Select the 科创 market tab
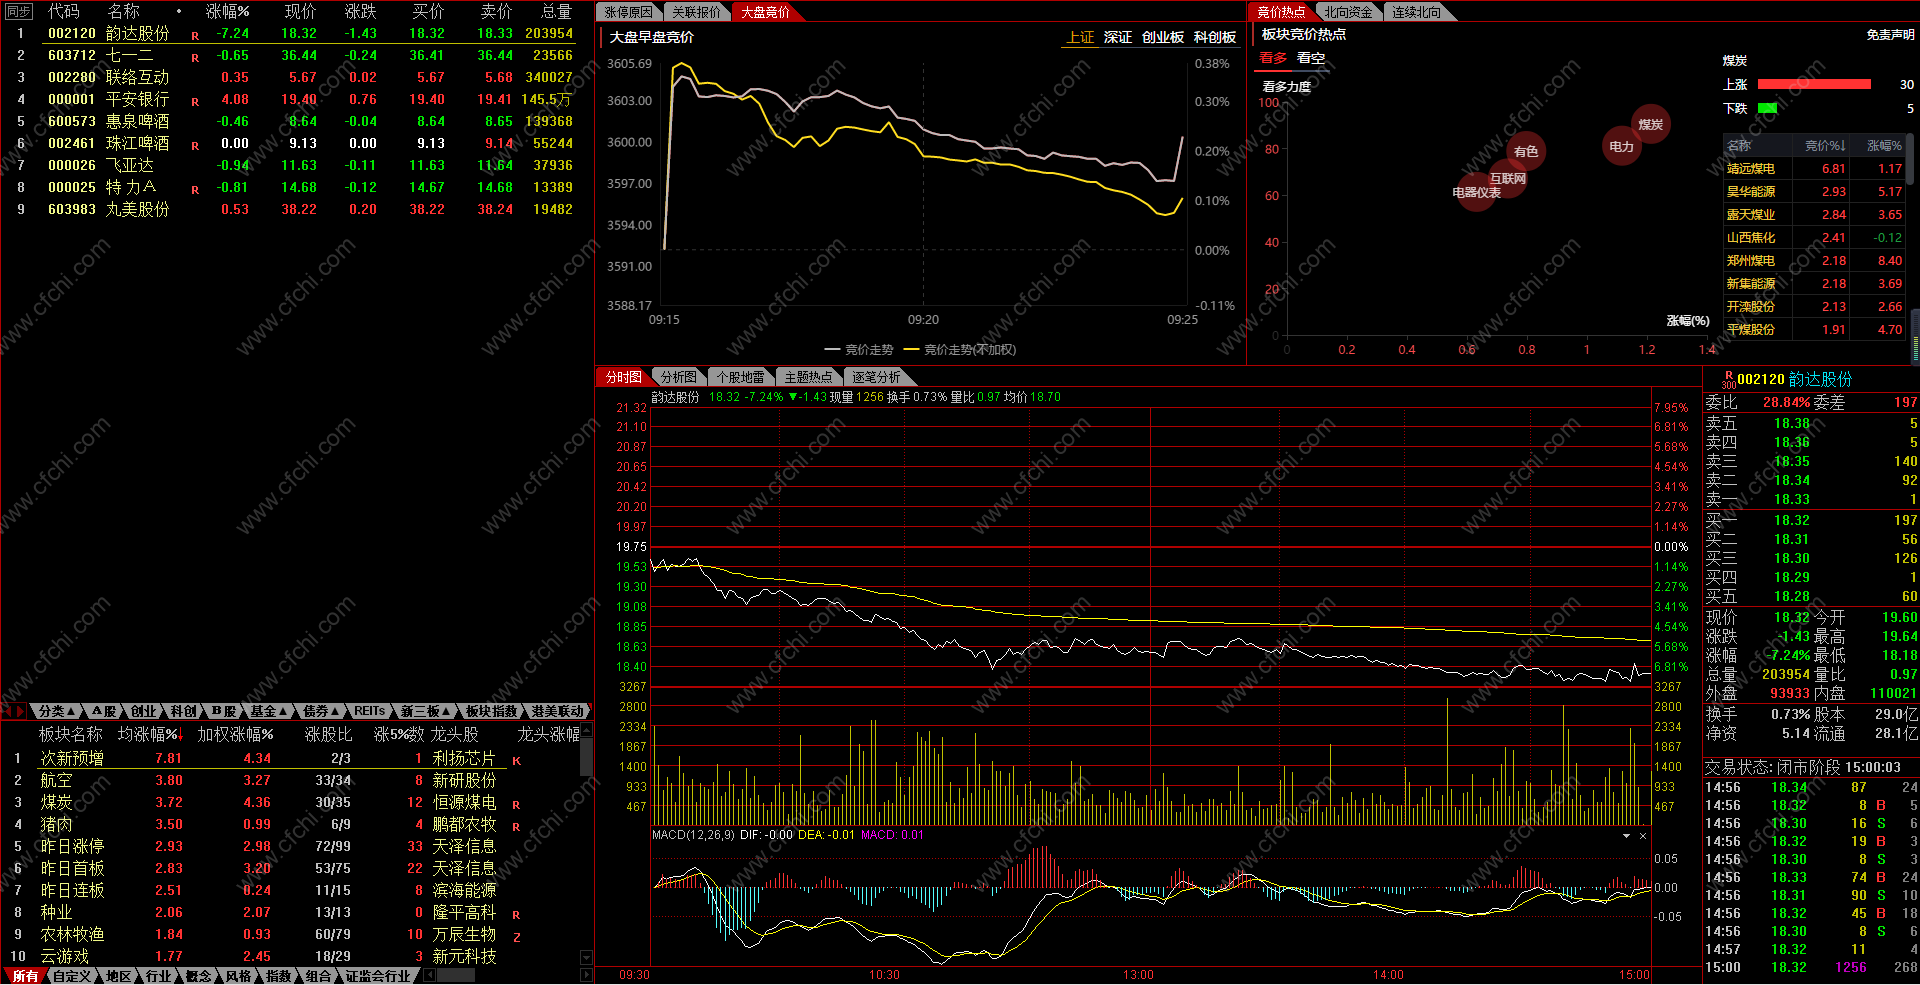The width and height of the screenshot is (1920, 985). pyautogui.click(x=183, y=711)
